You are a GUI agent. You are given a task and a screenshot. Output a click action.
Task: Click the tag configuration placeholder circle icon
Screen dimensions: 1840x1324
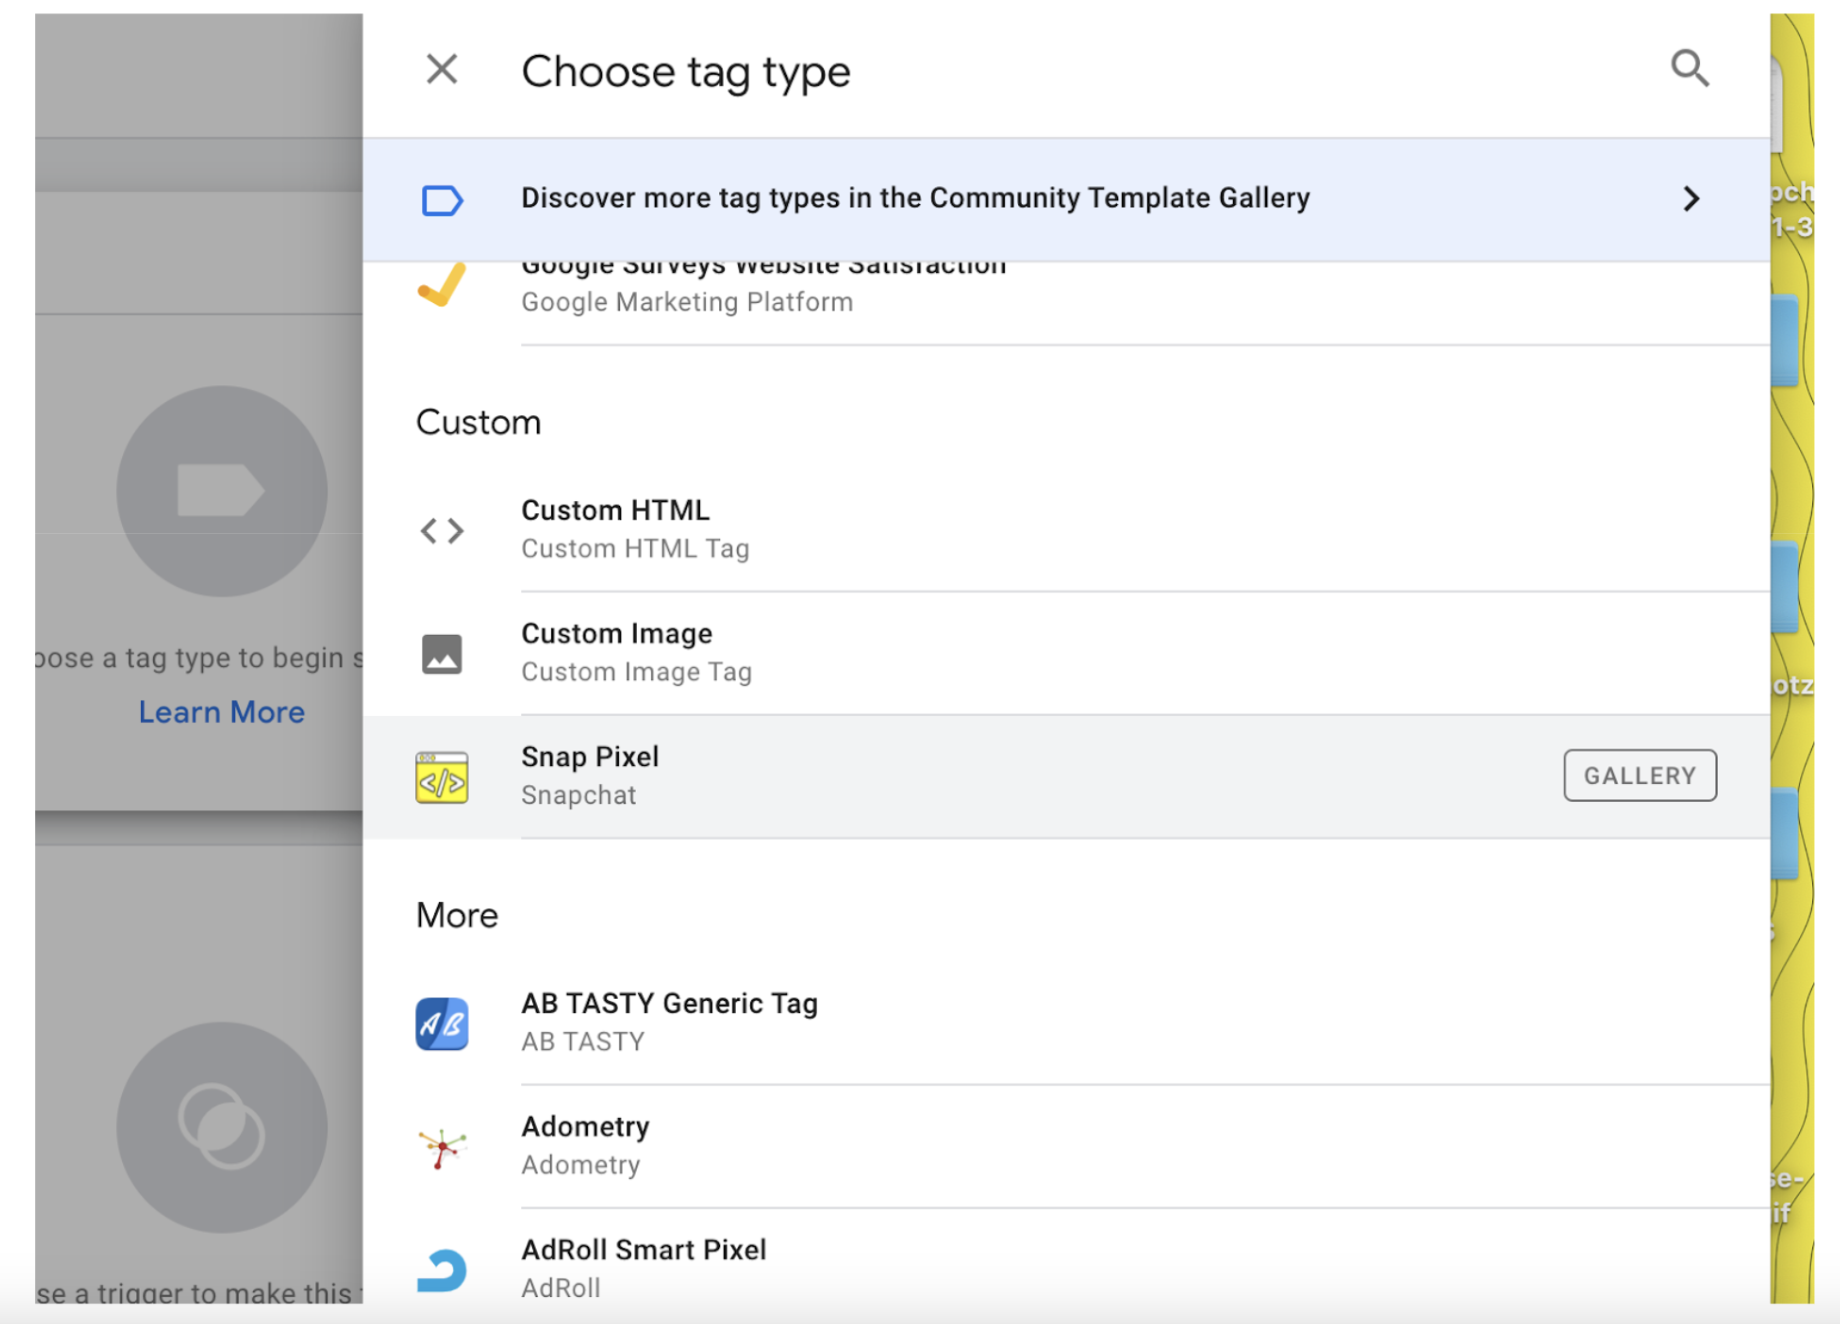(222, 491)
